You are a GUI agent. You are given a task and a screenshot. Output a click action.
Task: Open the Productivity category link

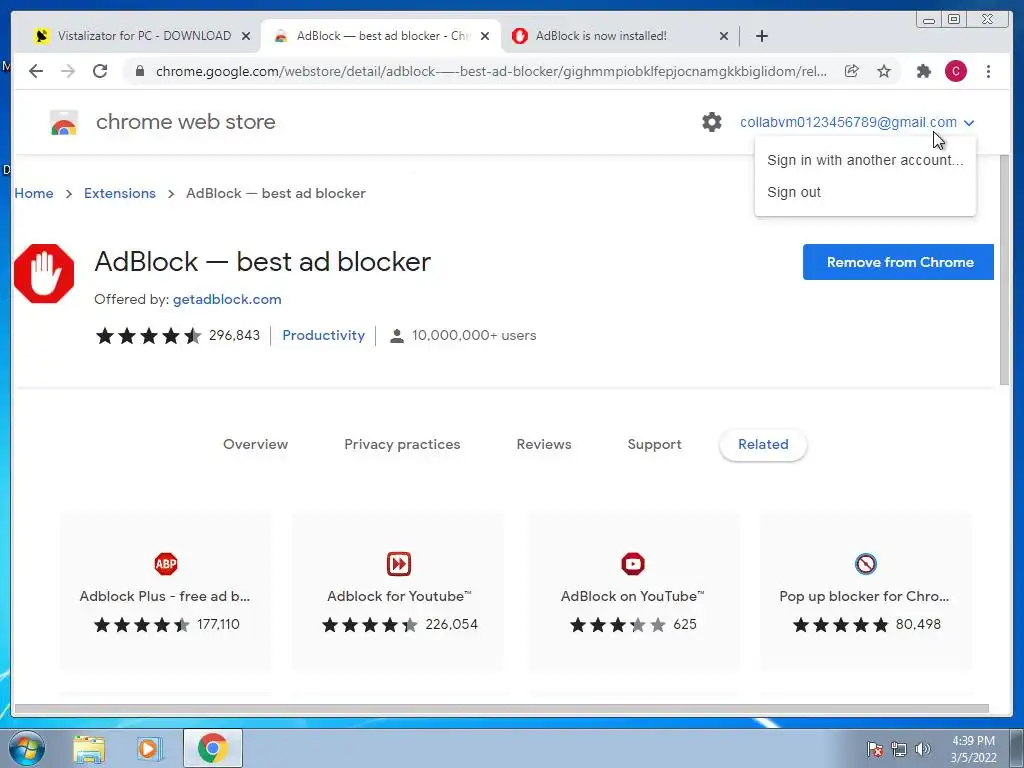[323, 335]
